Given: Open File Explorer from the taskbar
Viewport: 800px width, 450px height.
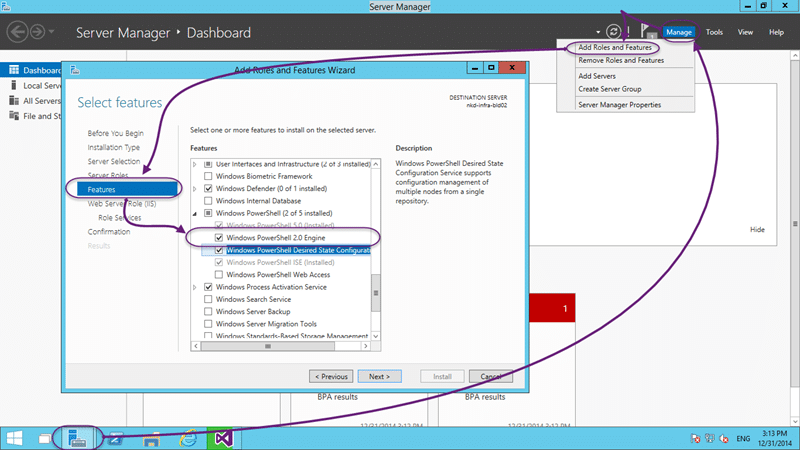Looking at the screenshot, I should [x=152, y=439].
